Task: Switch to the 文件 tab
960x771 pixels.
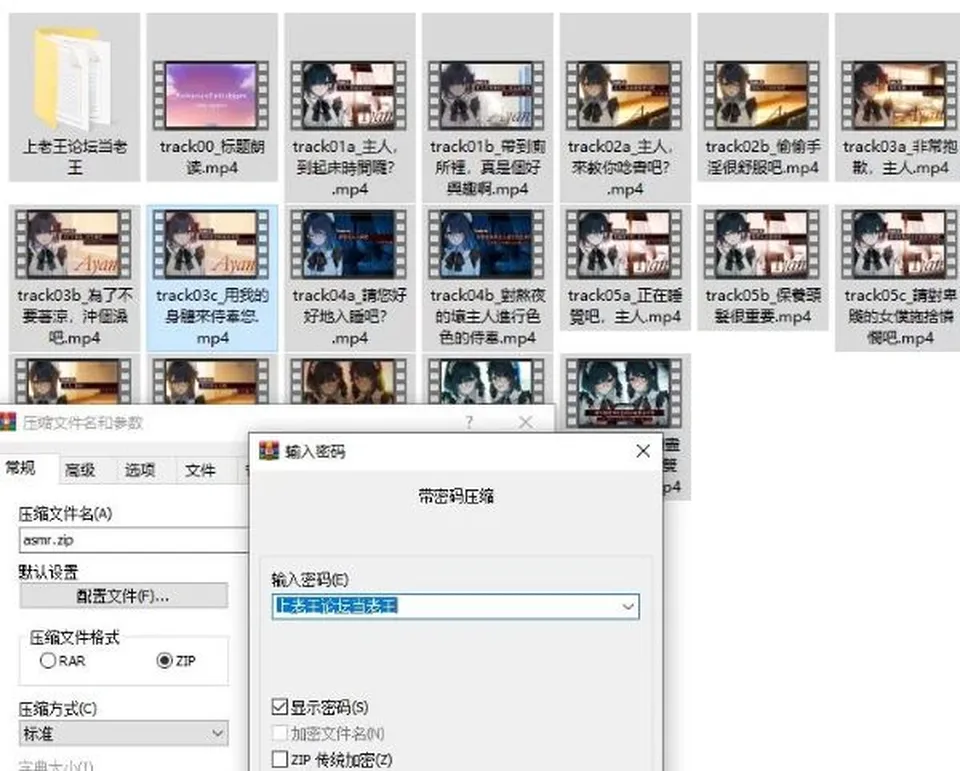Action: coord(200,470)
